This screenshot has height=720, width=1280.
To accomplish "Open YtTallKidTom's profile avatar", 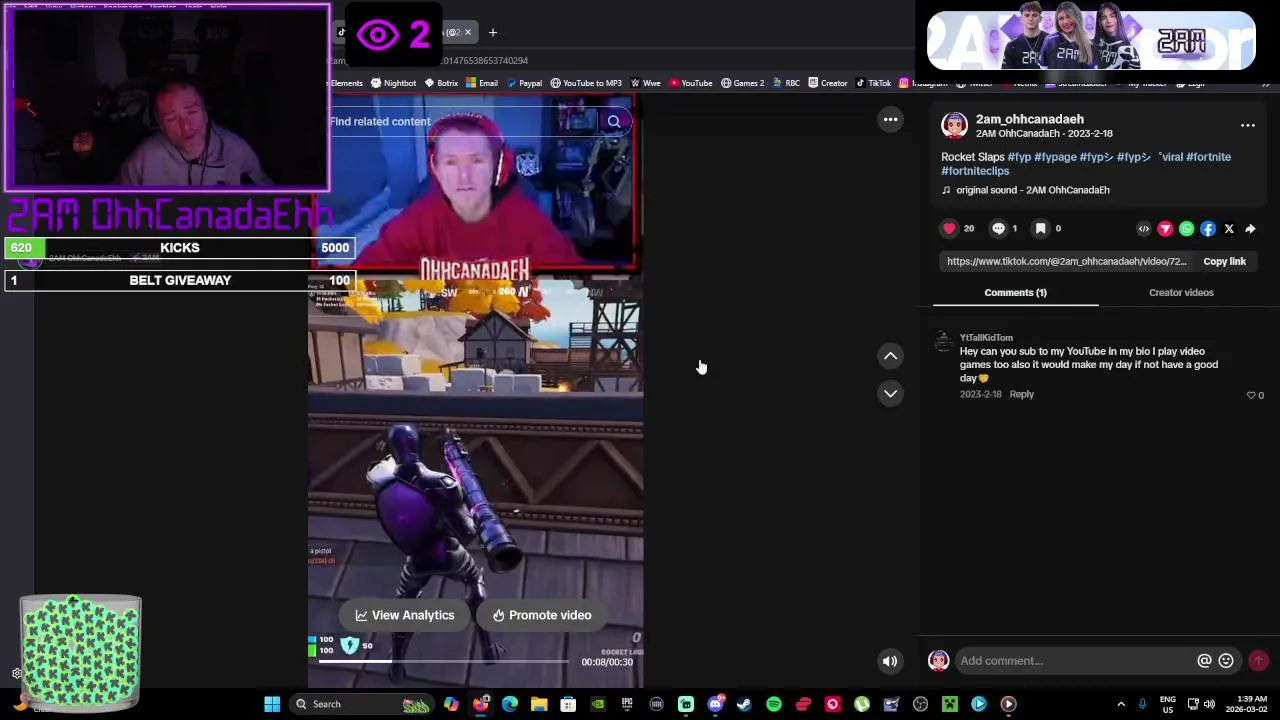I will 943,342.
